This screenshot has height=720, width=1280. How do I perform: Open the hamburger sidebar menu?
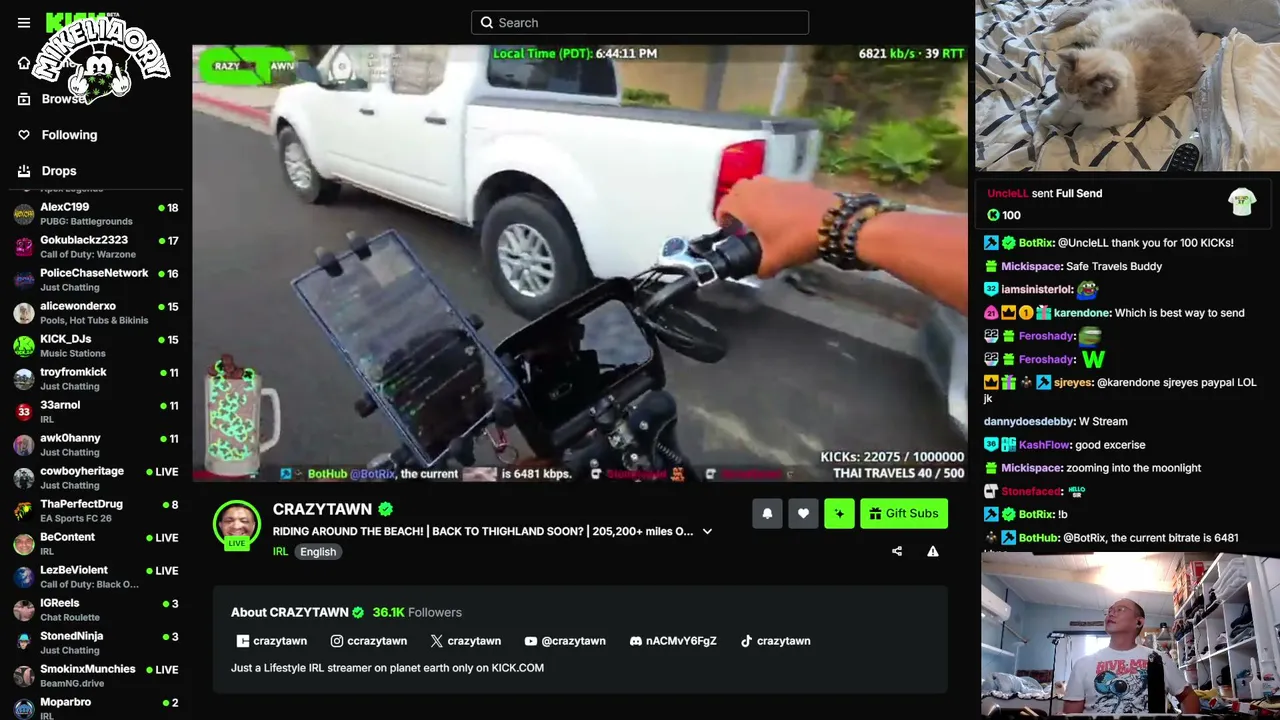coord(24,22)
